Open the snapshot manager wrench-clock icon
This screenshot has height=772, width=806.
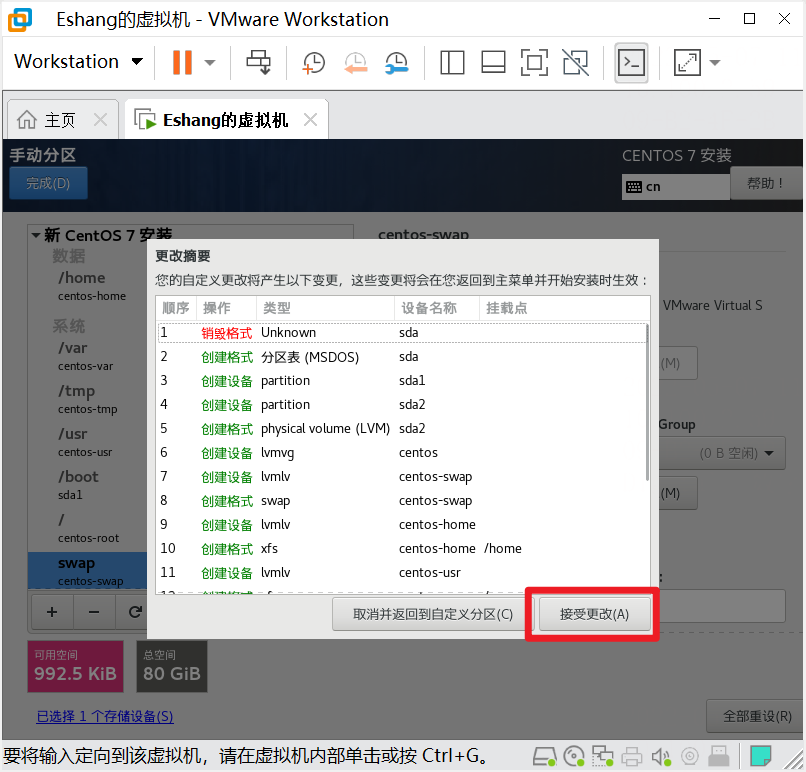coord(396,63)
